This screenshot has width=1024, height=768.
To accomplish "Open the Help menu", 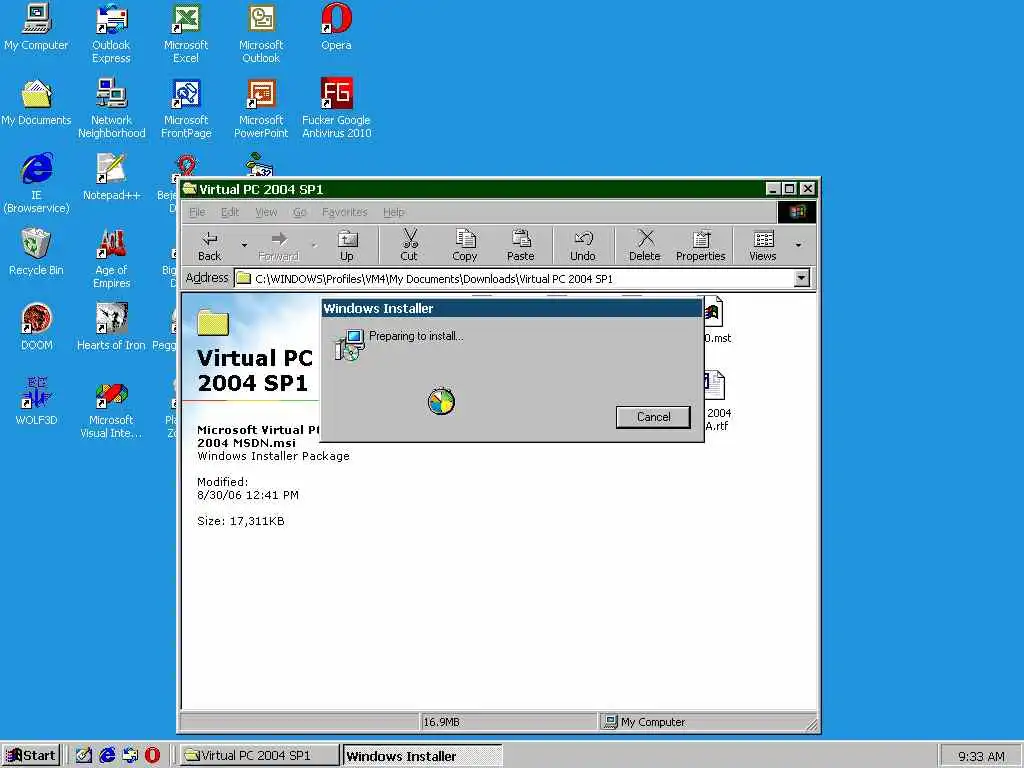I will click(394, 212).
